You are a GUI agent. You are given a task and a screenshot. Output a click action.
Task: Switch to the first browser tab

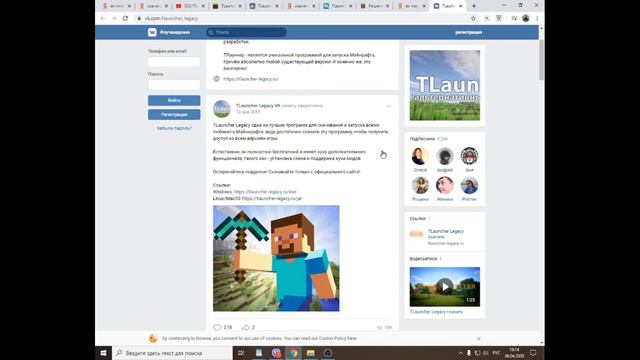coord(117,6)
